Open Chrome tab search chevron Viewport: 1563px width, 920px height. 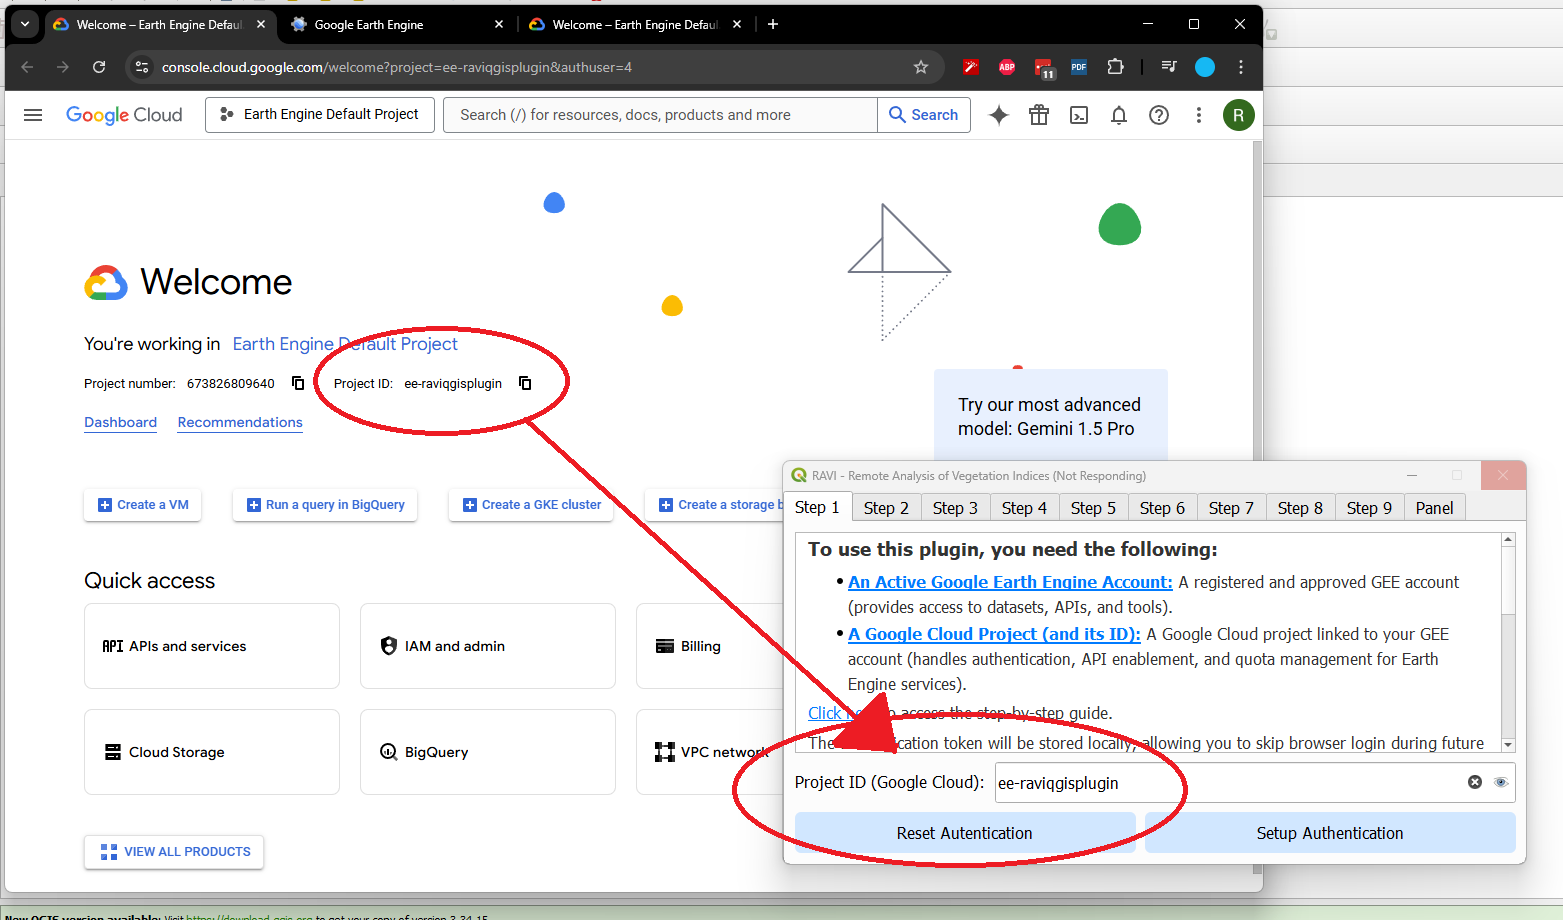click(x=24, y=24)
